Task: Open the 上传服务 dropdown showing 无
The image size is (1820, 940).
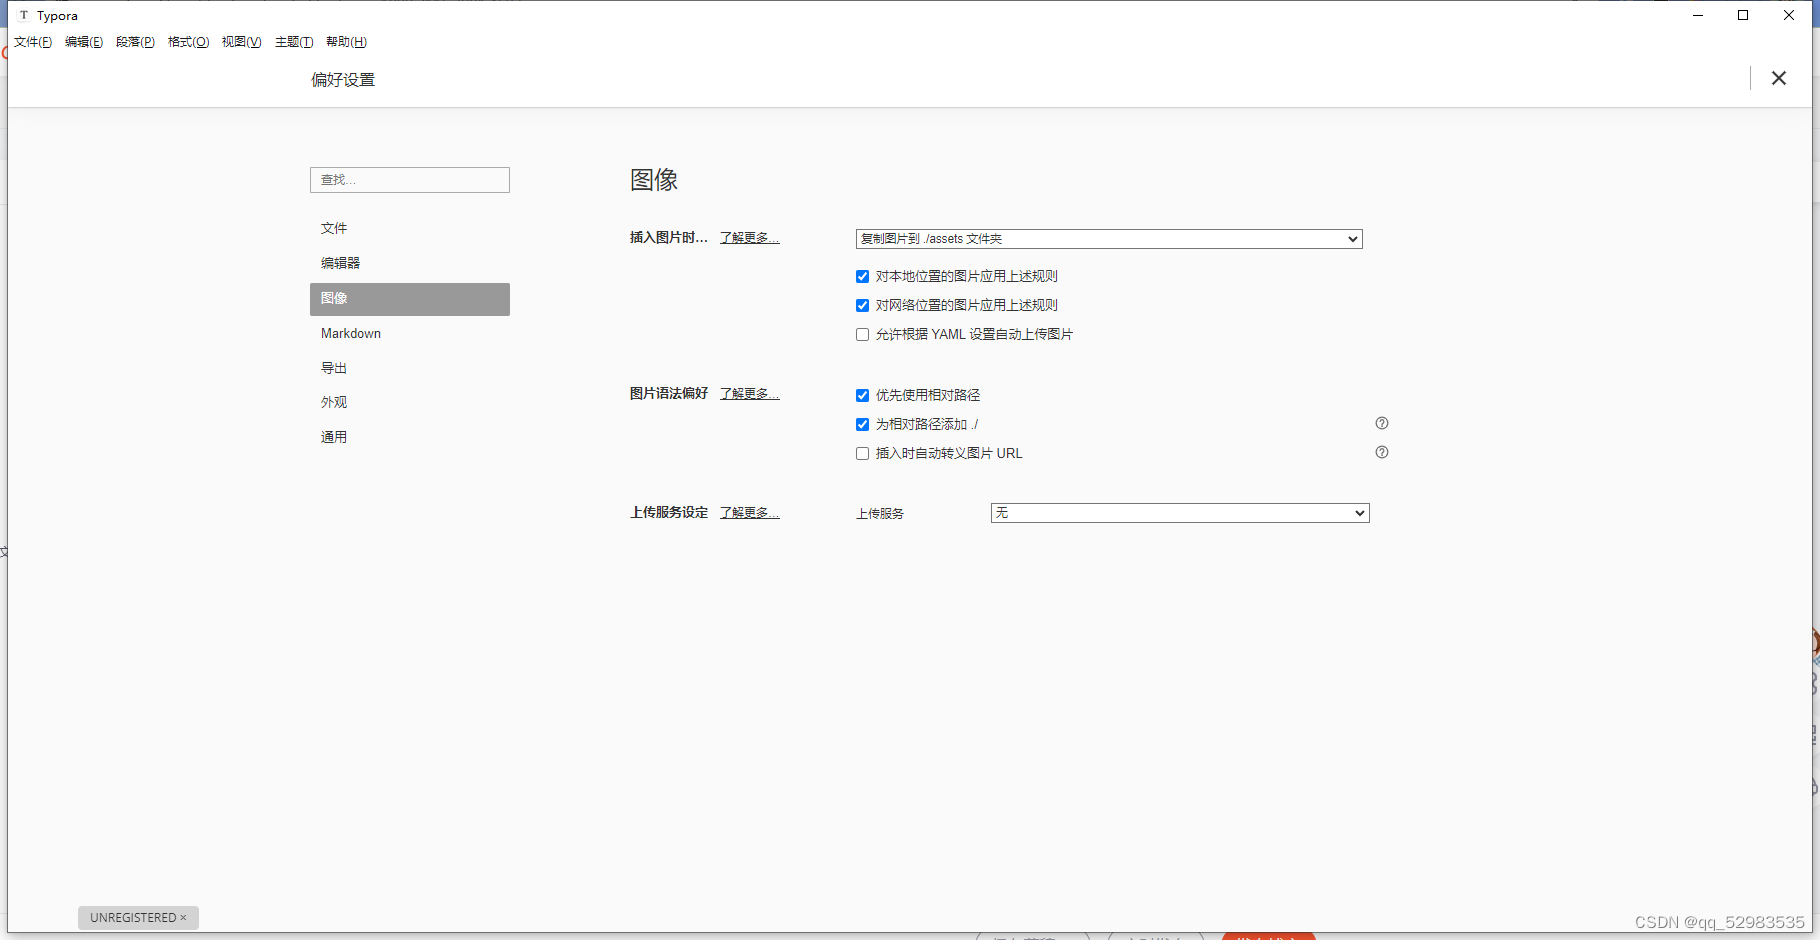Action: point(1180,513)
